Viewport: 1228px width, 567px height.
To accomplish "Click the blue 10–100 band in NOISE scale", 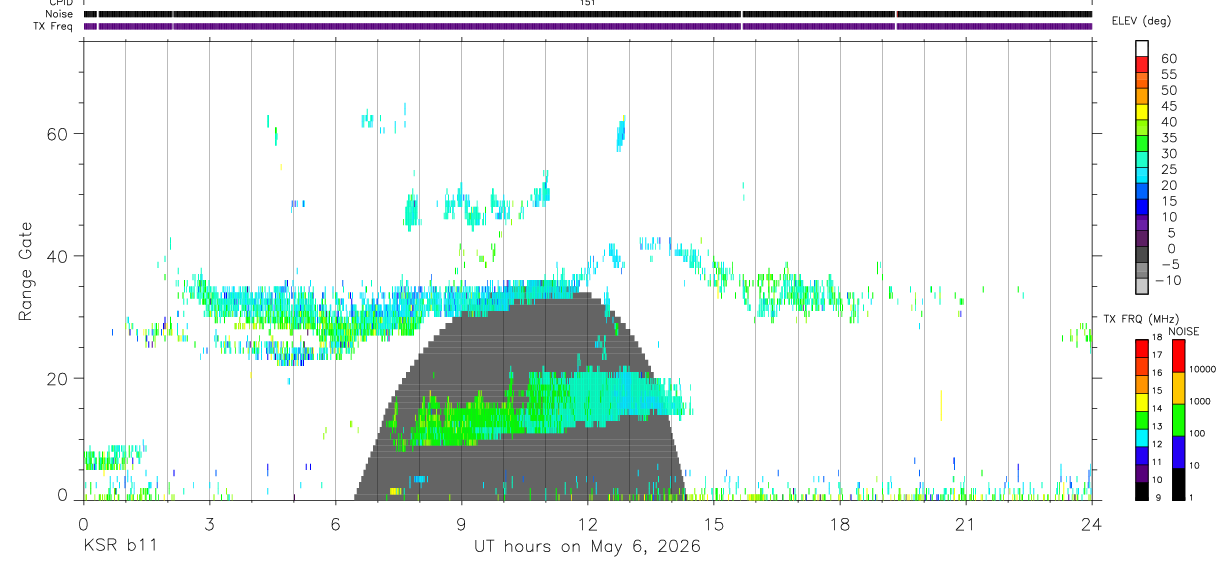I will [x=1178, y=451].
